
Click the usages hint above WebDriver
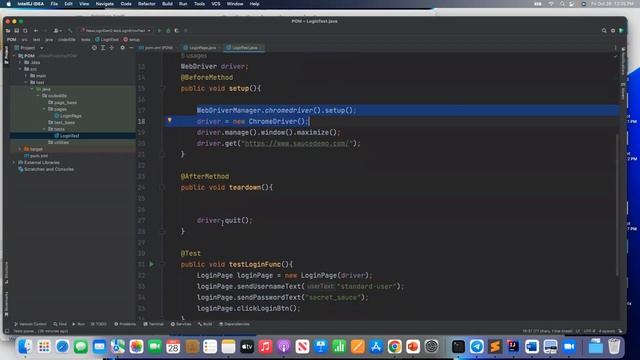pos(194,56)
